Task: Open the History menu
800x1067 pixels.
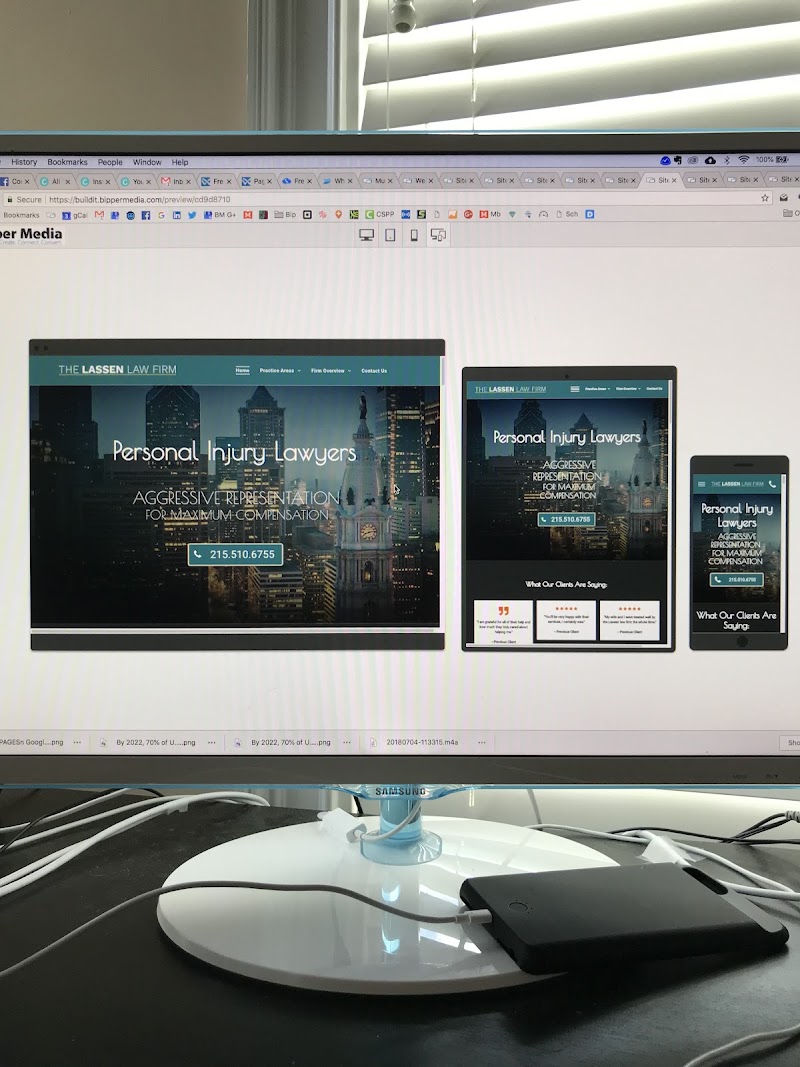Action: 24,162
